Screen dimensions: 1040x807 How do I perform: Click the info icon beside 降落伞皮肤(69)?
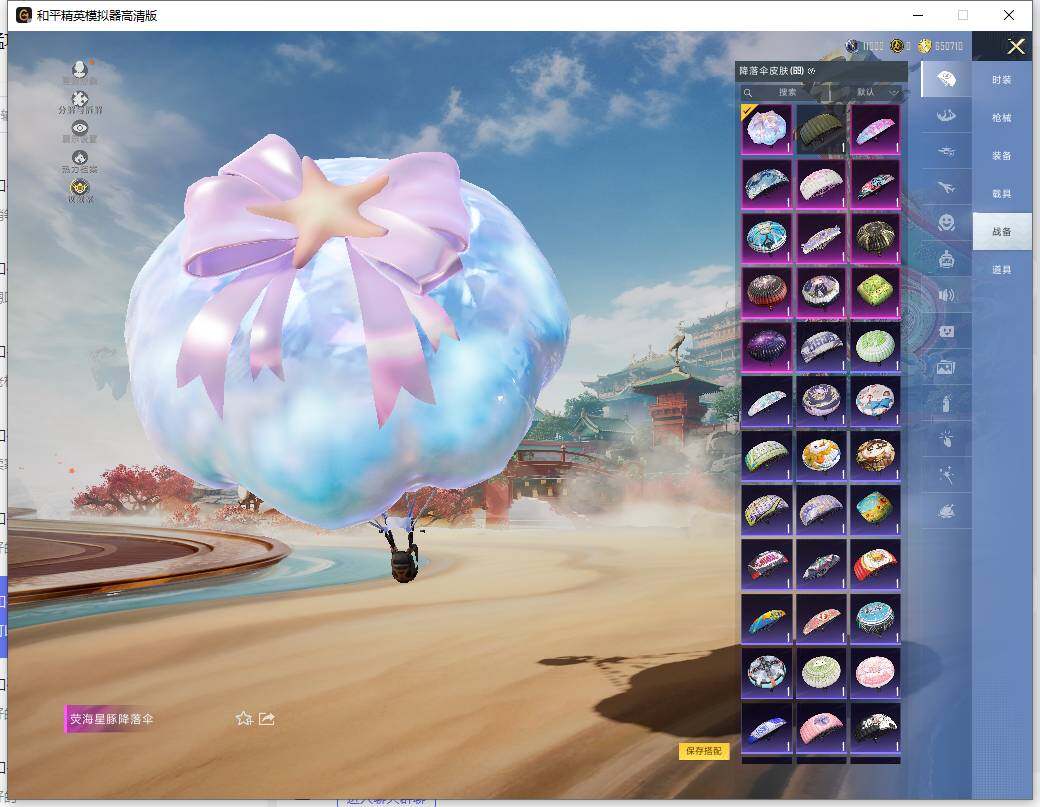tap(812, 71)
